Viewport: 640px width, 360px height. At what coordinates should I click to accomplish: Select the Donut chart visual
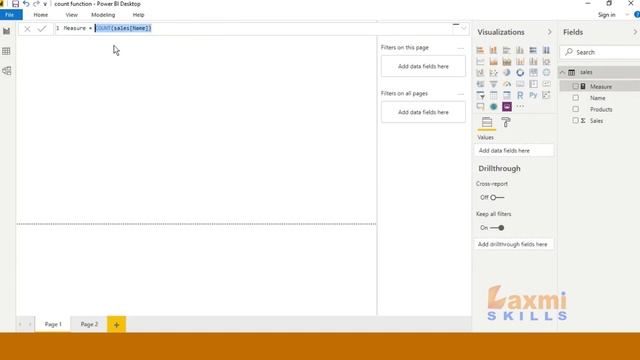click(520, 73)
